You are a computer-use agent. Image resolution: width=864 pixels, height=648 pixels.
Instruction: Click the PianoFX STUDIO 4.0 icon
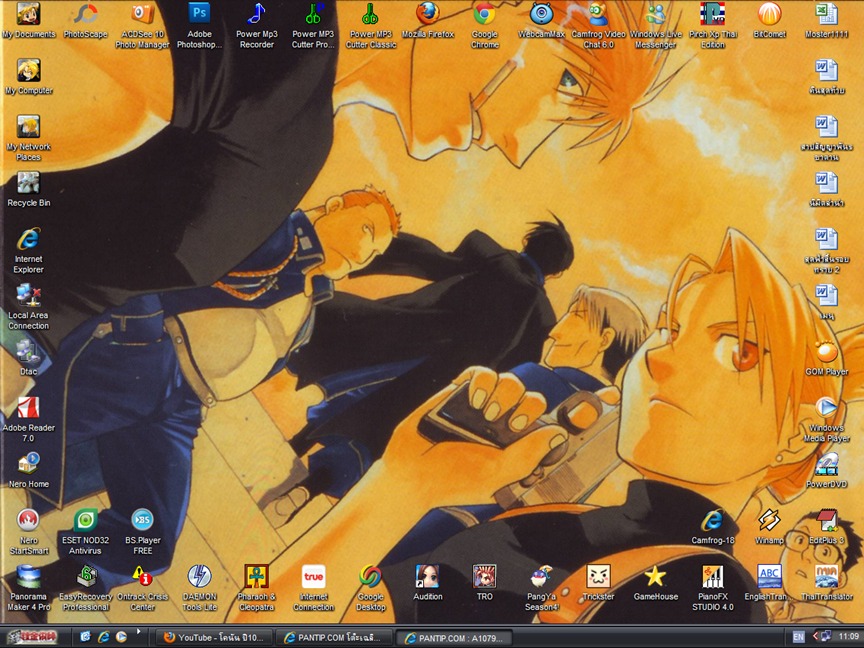pos(712,588)
